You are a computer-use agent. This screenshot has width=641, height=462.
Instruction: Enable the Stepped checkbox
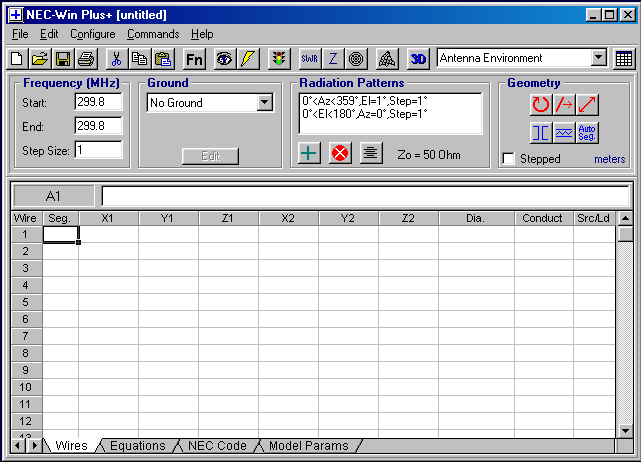508,159
